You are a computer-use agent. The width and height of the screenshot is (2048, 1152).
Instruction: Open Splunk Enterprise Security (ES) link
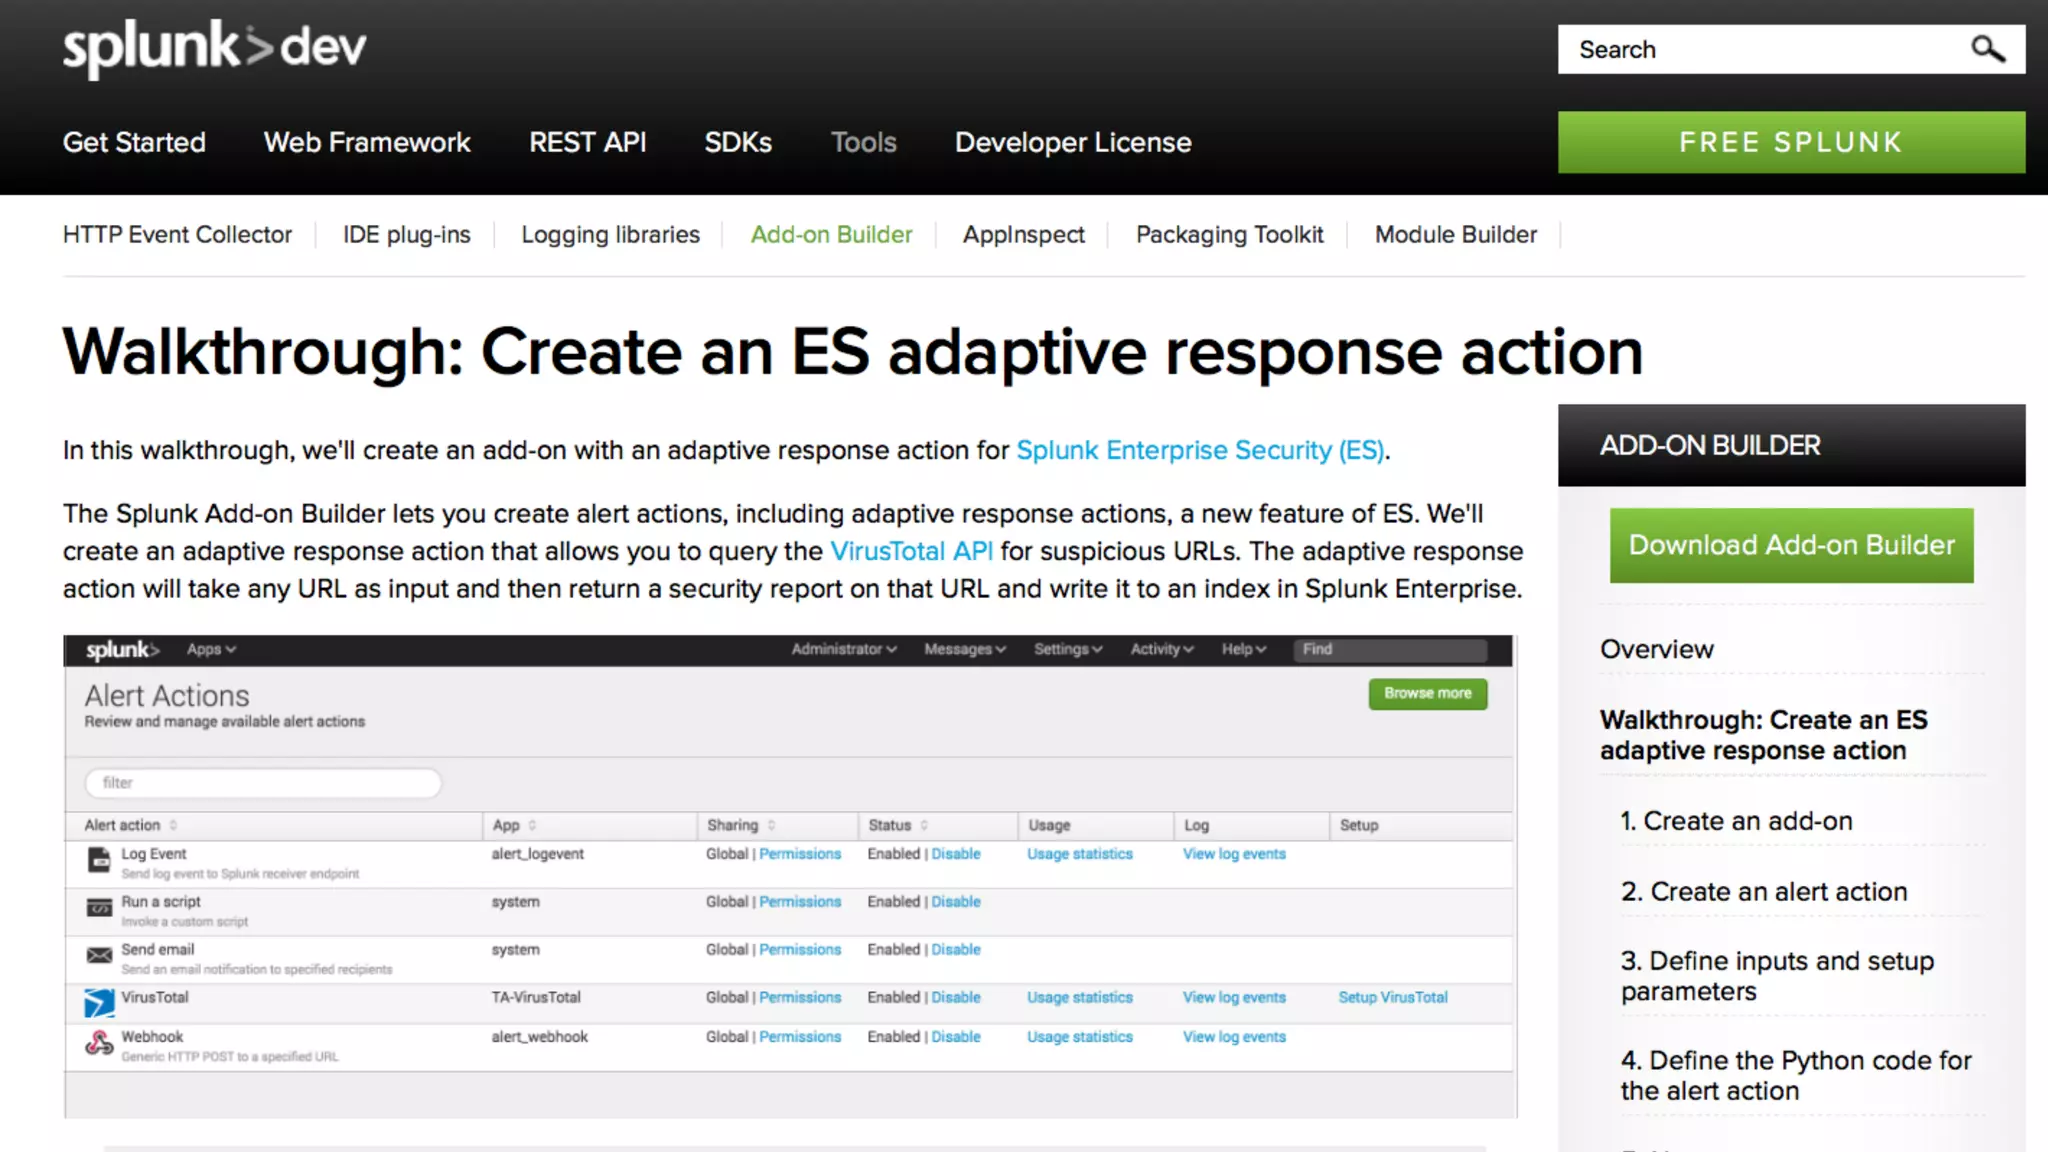point(1200,451)
